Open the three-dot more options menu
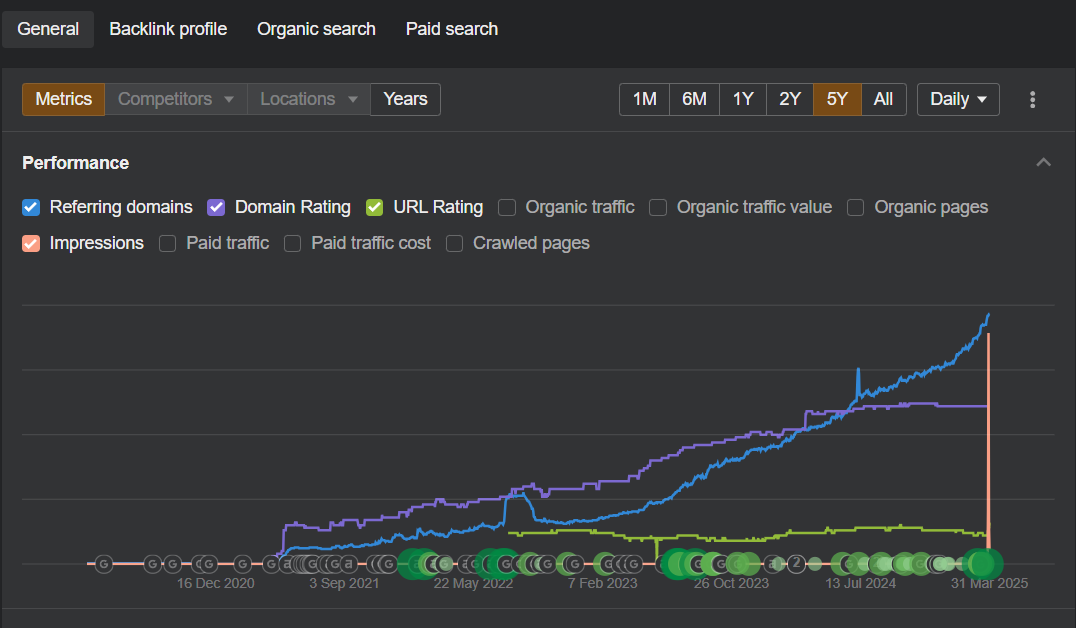This screenshot has height=628, width=1076. tap(1032, 100)
